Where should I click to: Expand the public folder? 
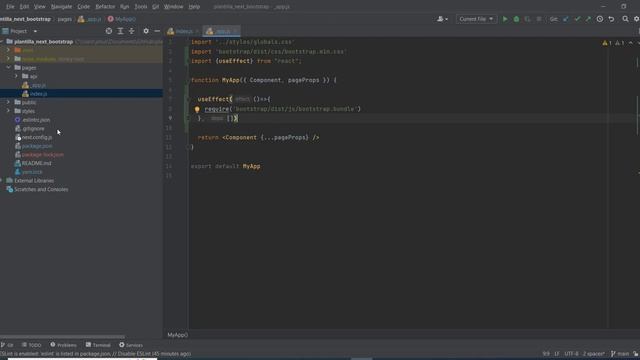[8, 102]
